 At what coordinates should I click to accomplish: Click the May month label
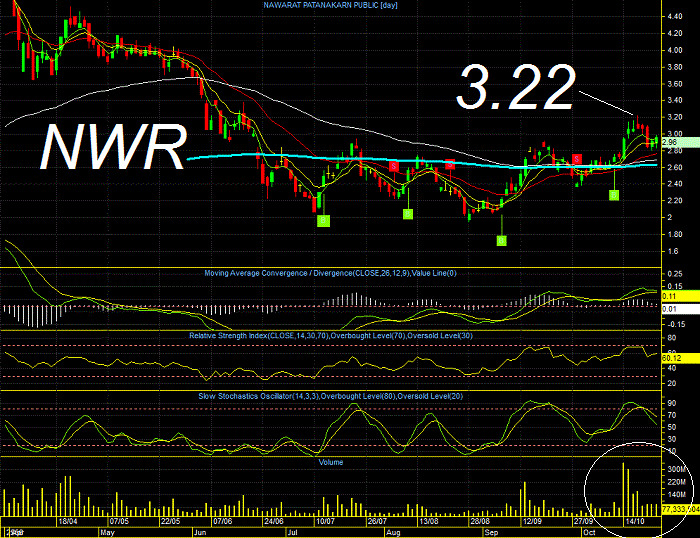point(107,533)
